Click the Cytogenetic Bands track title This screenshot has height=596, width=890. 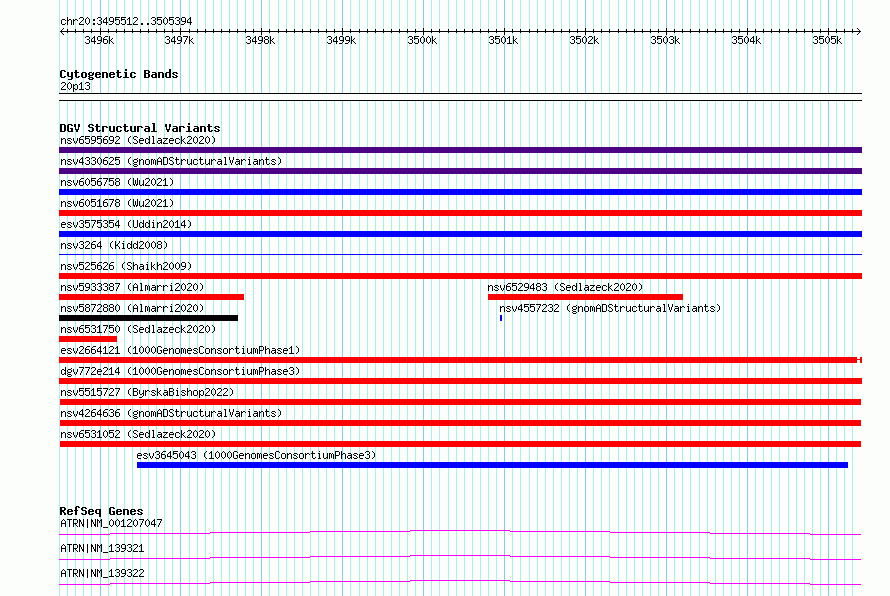(x=119, y=74)
